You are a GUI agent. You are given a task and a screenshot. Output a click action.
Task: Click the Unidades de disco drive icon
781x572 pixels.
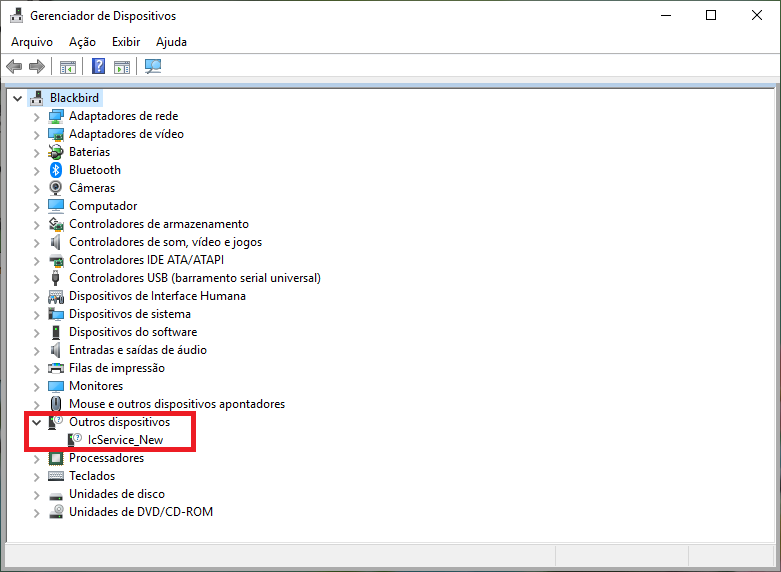tap(56, 495)
